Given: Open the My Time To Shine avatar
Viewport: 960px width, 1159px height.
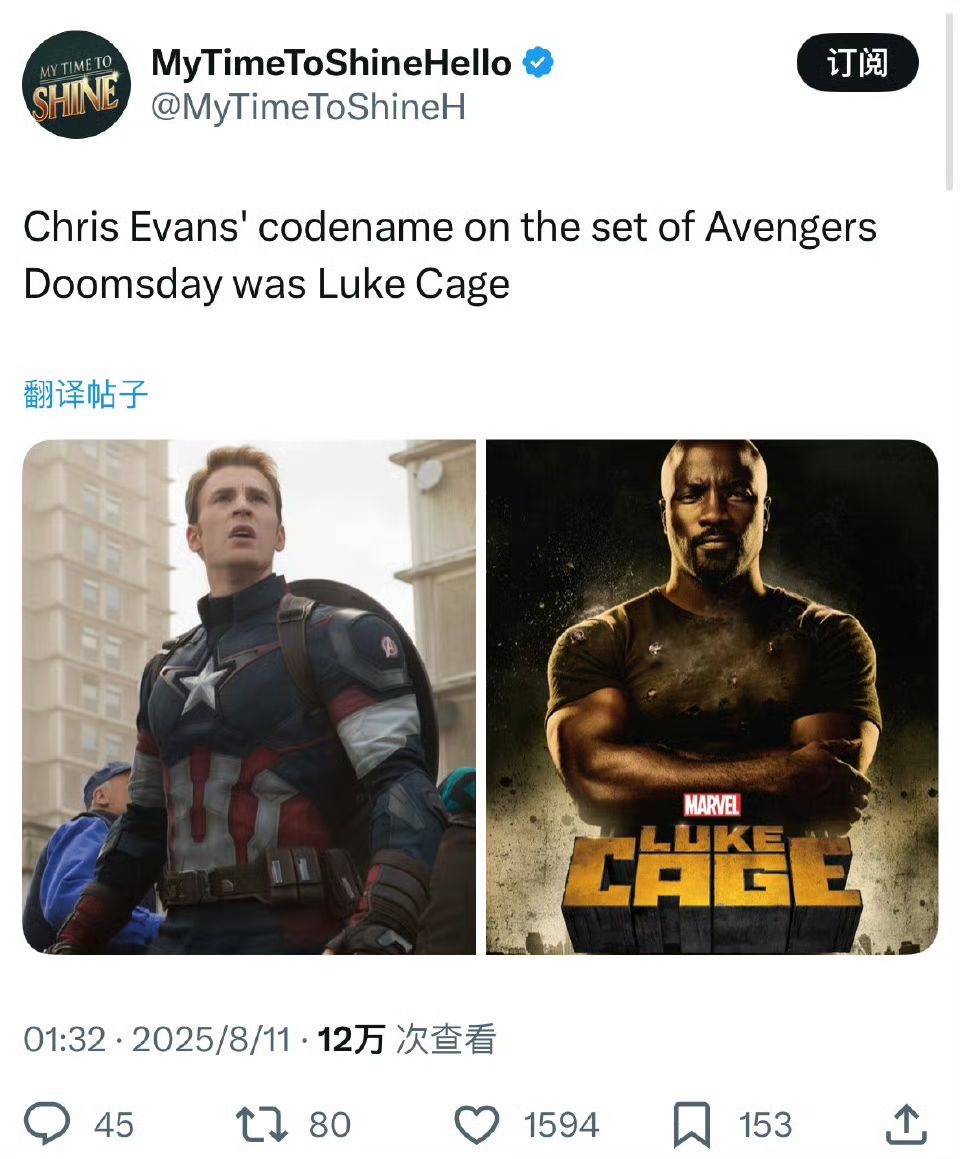Looking at the screenshot, I should pyautogui.click(x=76, y=84).
